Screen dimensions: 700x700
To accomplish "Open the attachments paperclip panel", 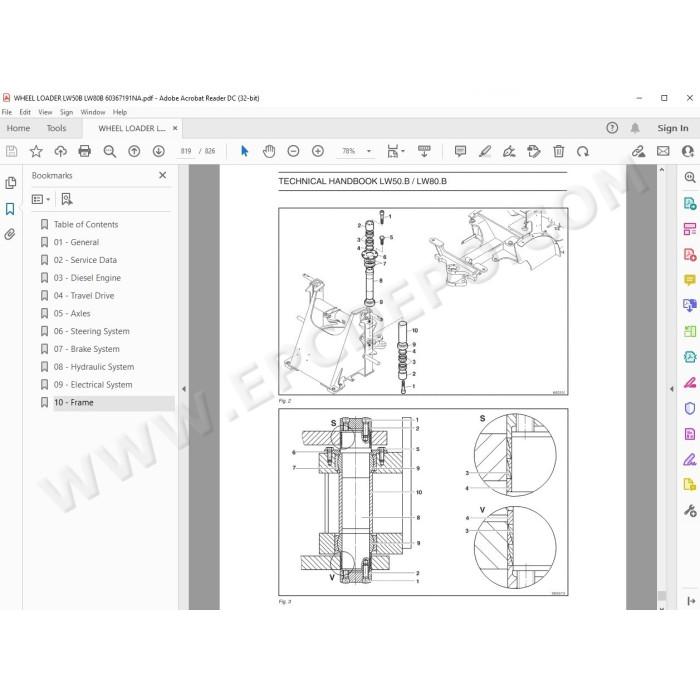I will (10, 234).
